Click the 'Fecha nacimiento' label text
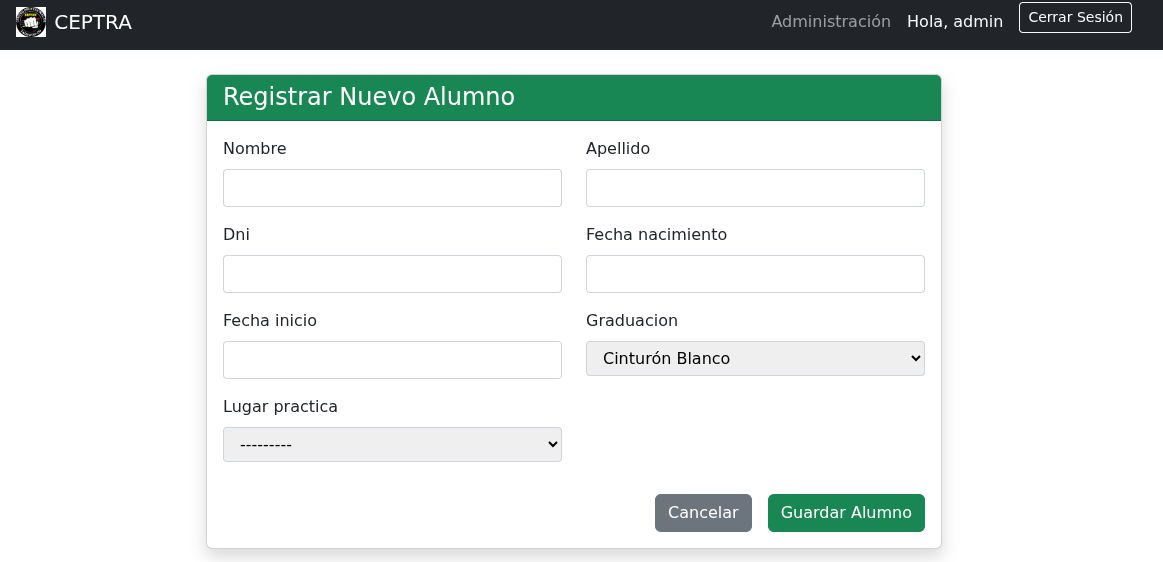The width and height of the screenshot is (1163, 562). pos(656,235)
